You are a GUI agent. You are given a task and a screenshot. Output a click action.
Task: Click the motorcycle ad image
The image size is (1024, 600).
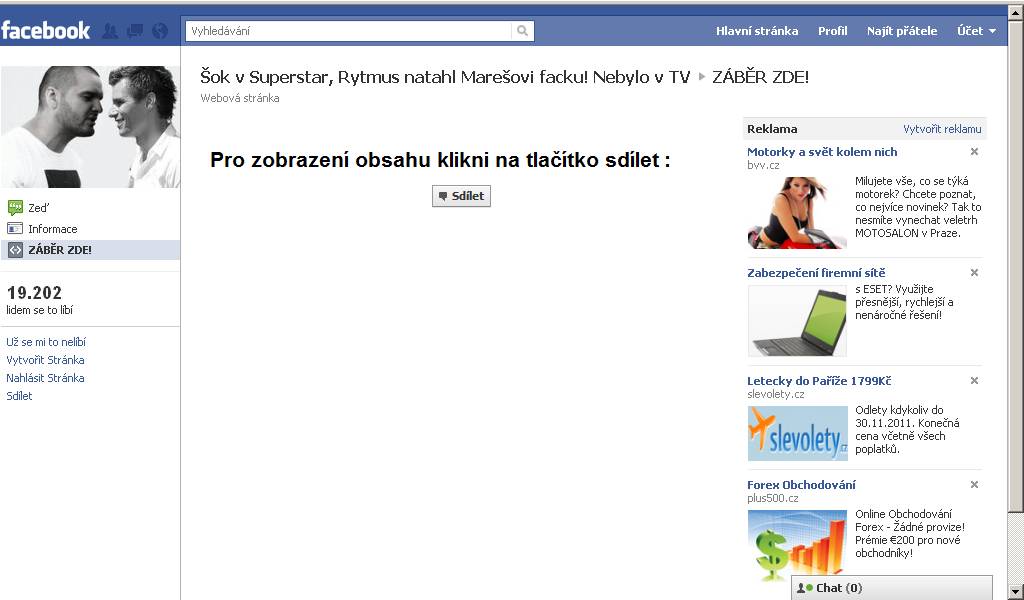pos(797,213)
